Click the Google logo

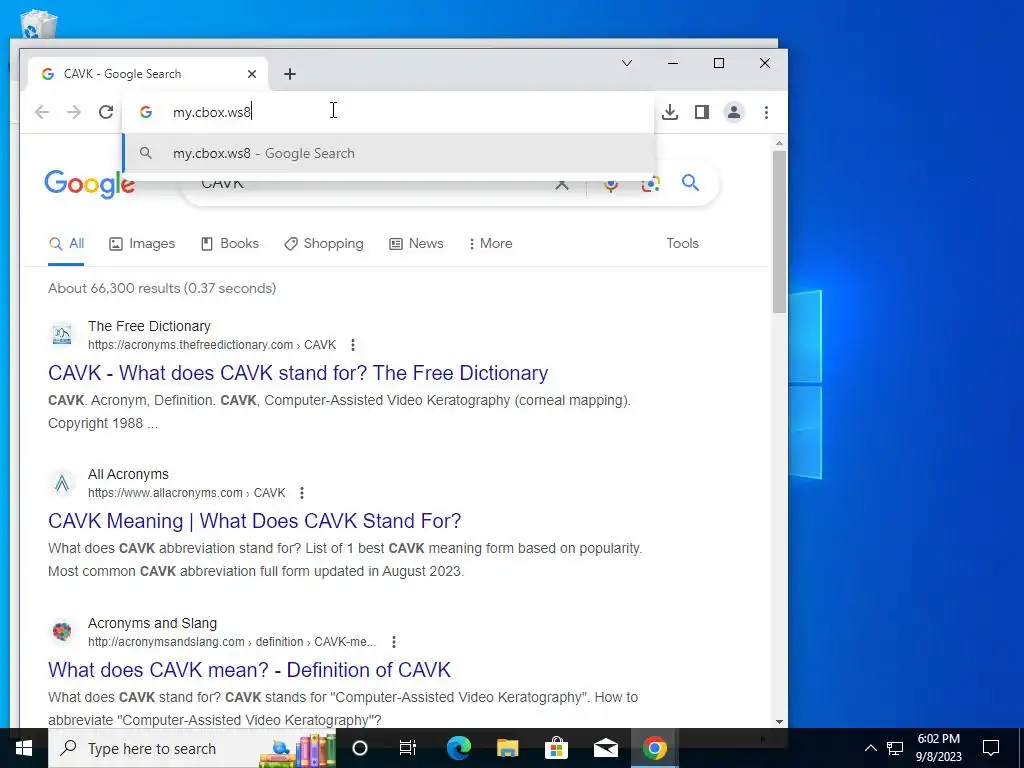tap(89, 184)
